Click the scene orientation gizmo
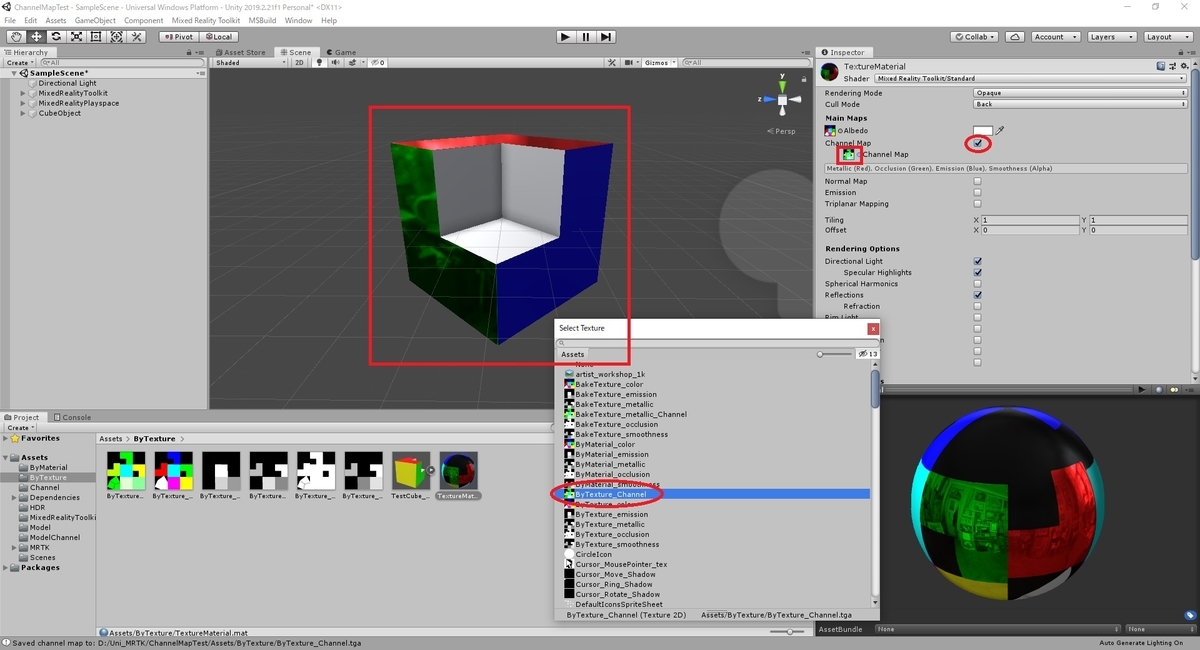Viewport: 1200px width, 650px height. [782, 100]
